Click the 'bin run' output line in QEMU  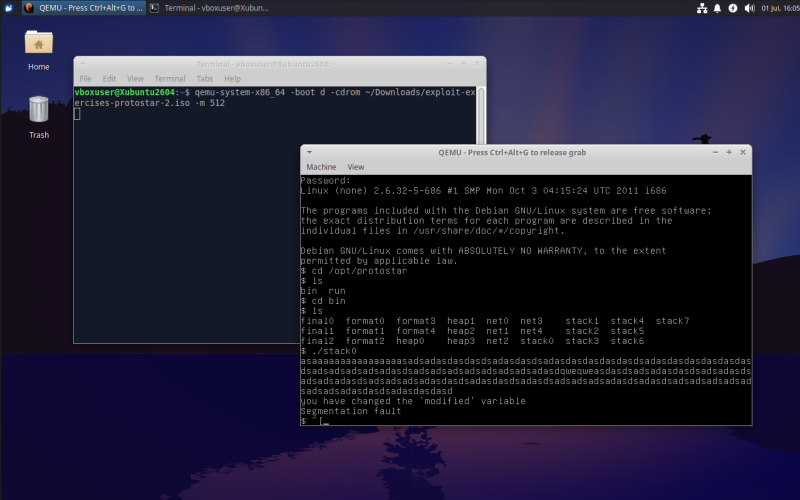pyautogui.click(x=323, y=291)
